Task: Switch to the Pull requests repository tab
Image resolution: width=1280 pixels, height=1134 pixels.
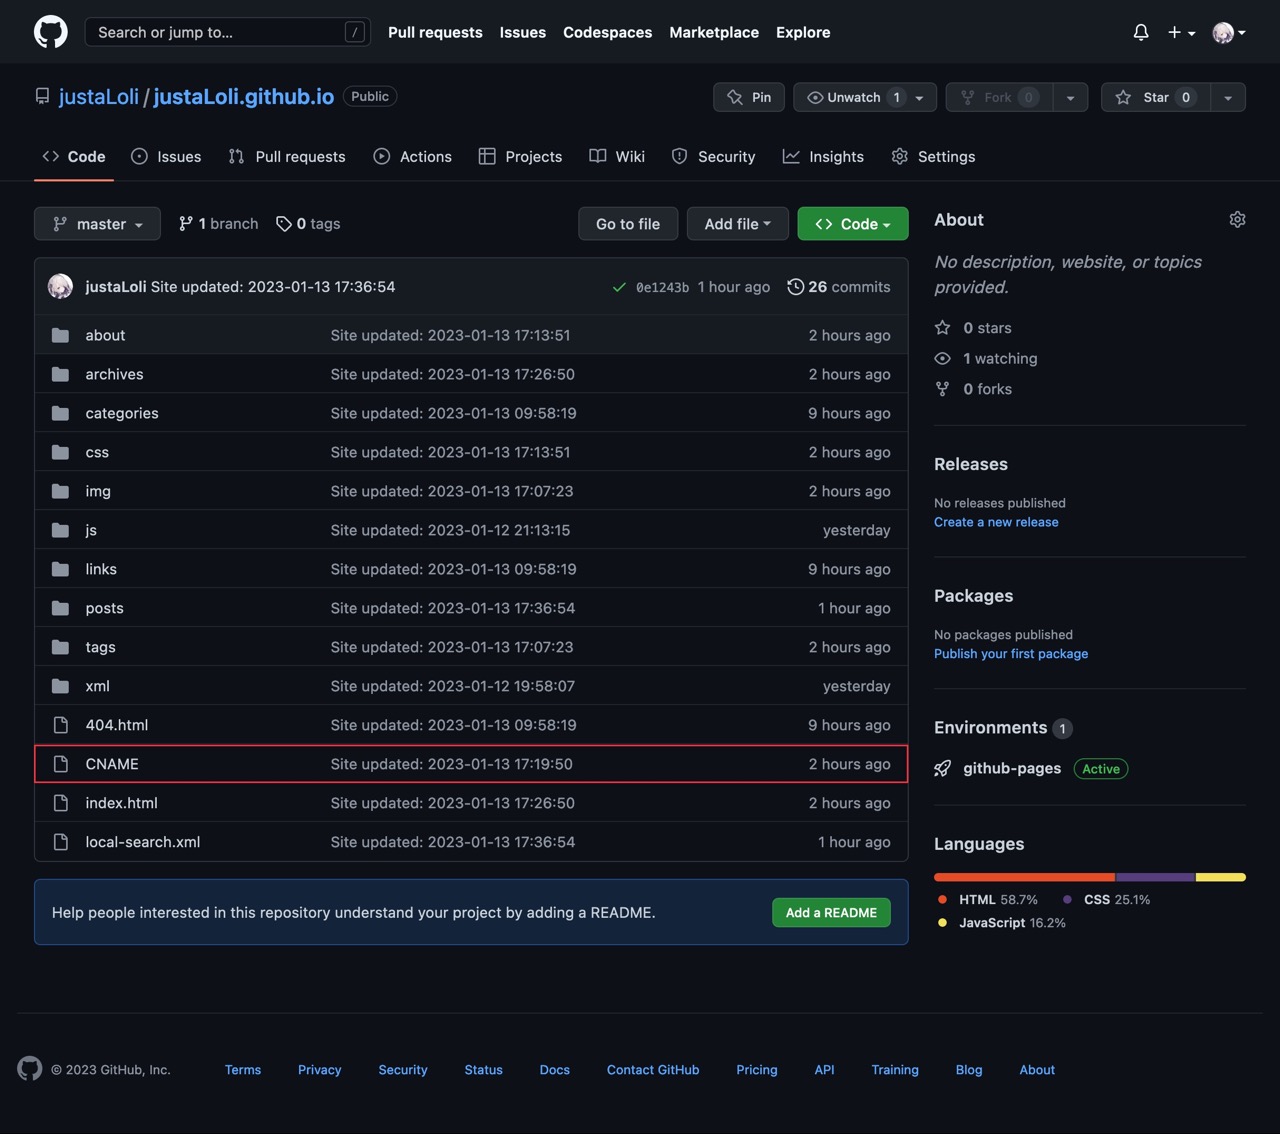Action: point(287,156)
